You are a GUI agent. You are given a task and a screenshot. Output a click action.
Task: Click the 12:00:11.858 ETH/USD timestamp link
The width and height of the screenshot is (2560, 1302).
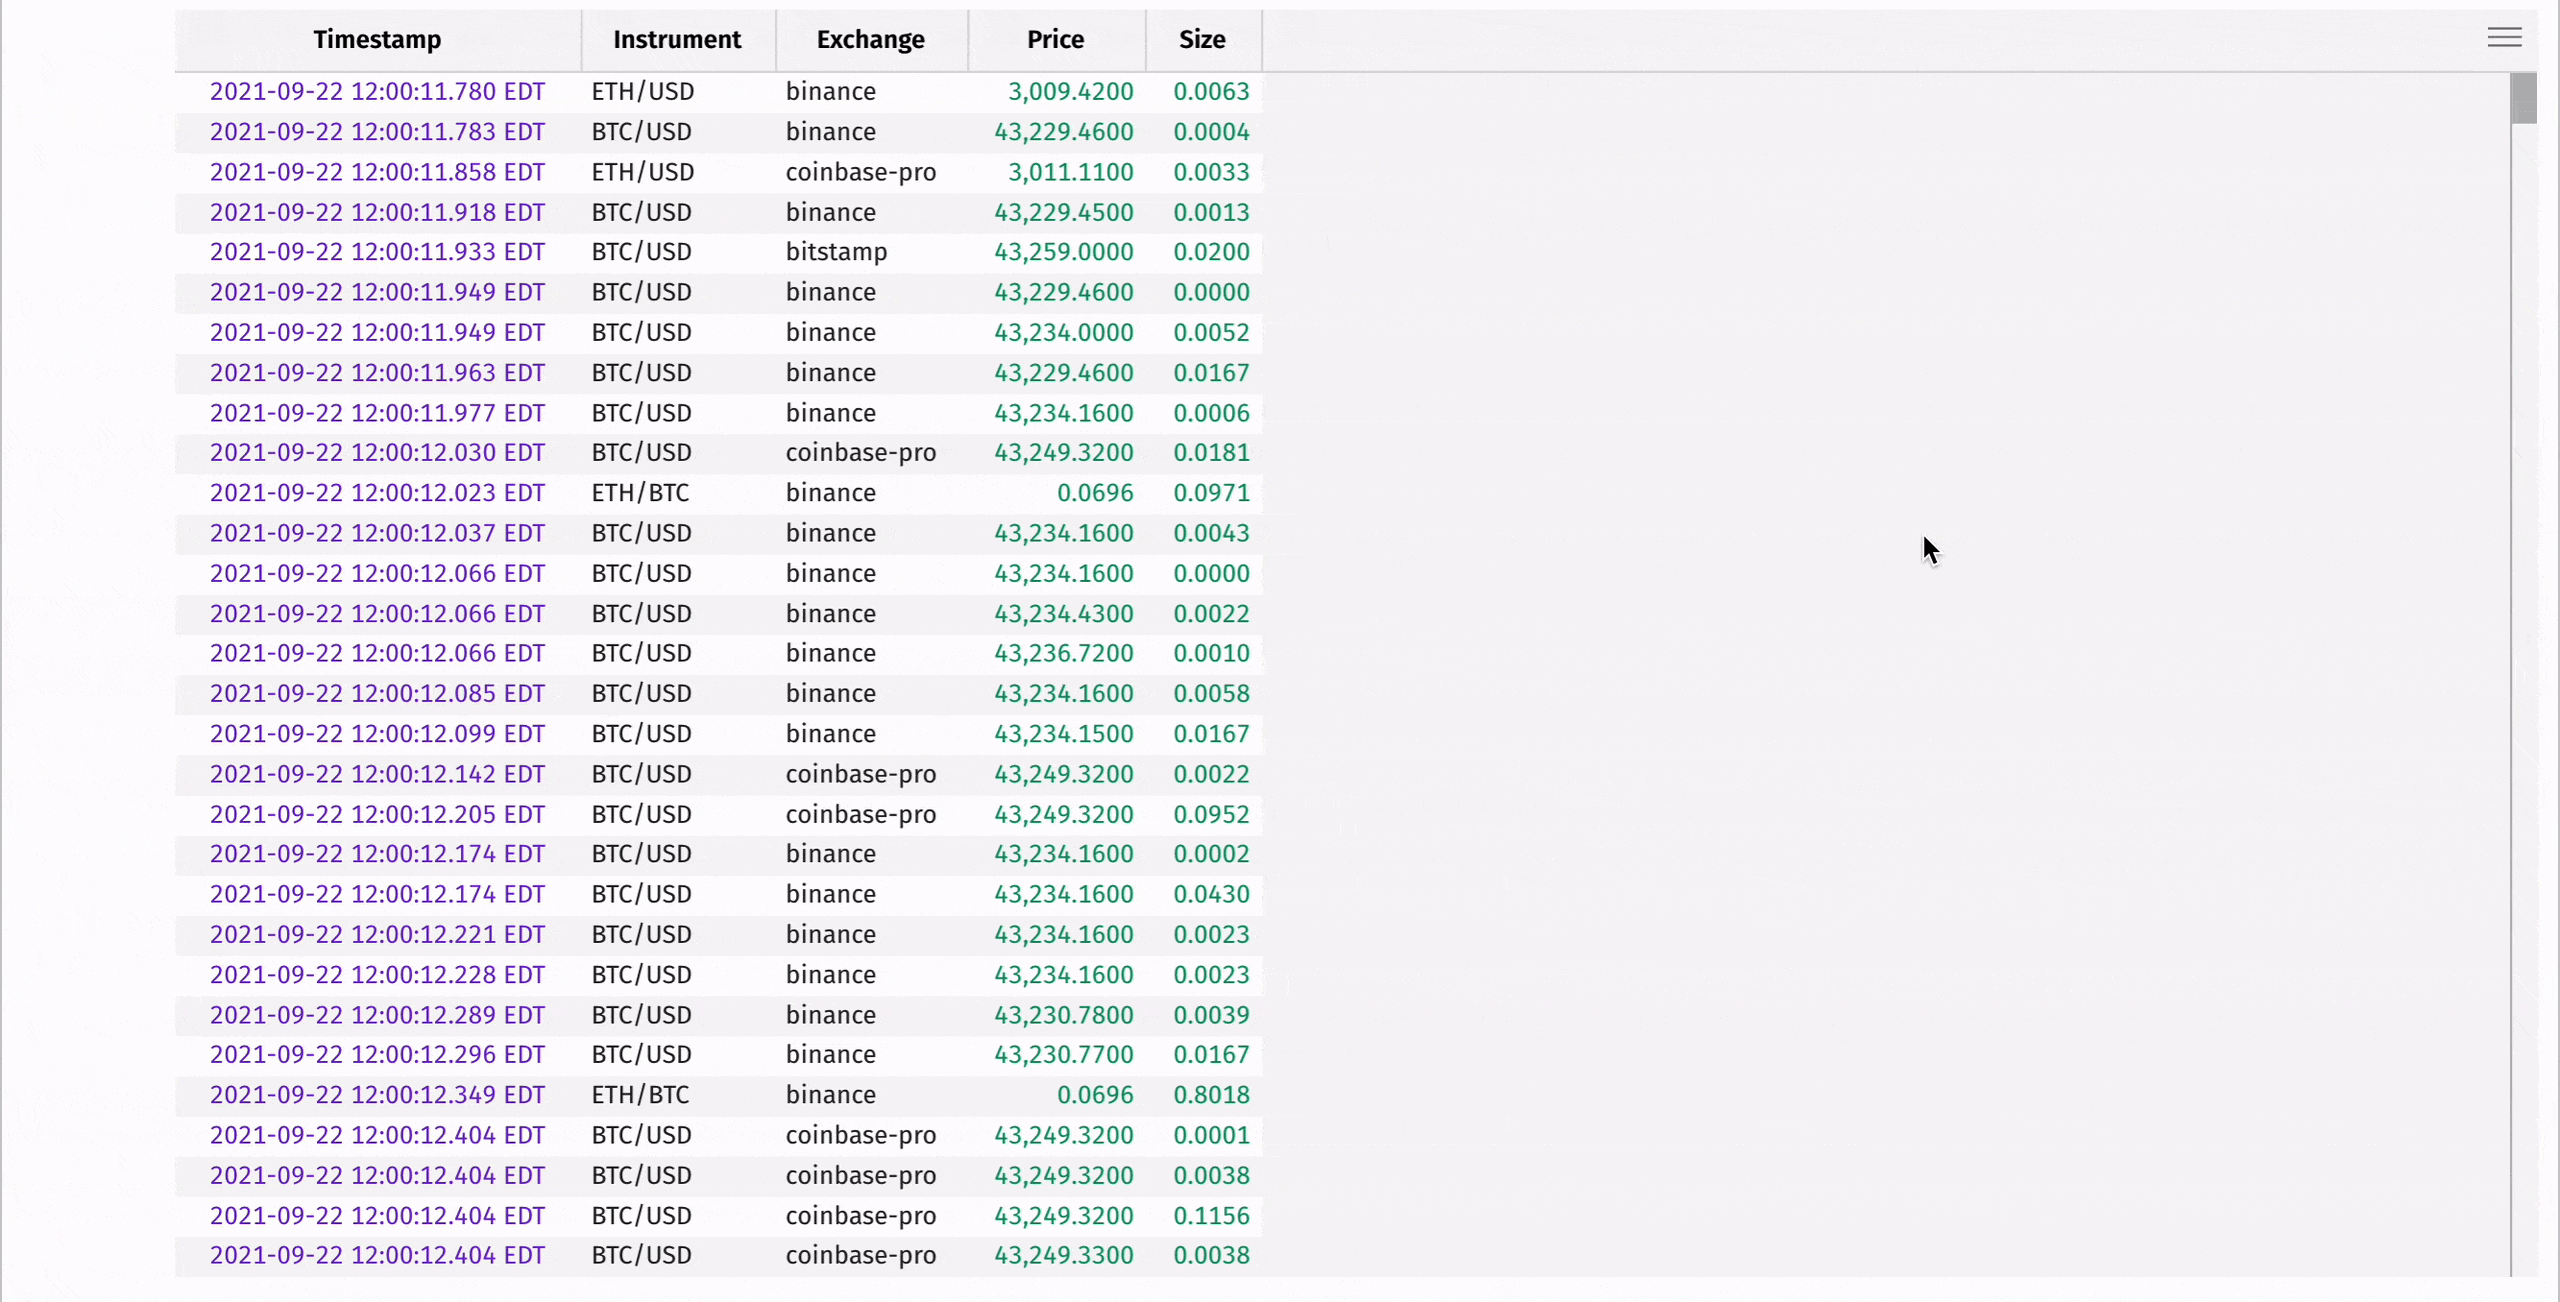click(377, 171)
